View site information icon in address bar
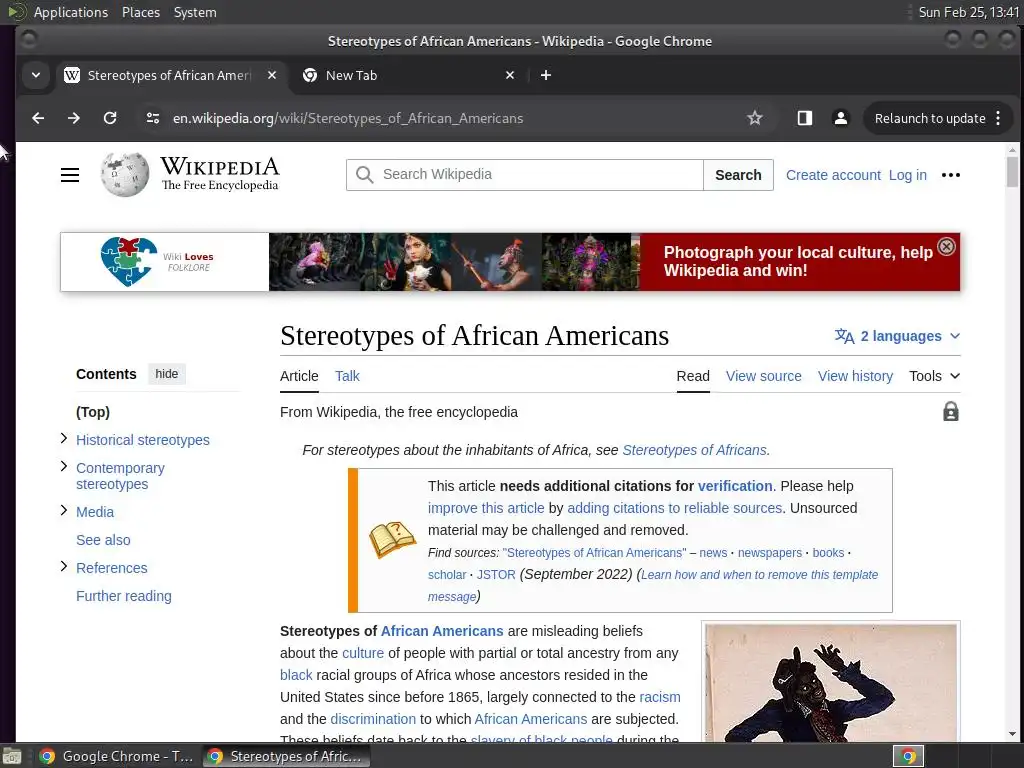Image resolution: width=1024 pixels, height=768 pixels. click(153, 118)
